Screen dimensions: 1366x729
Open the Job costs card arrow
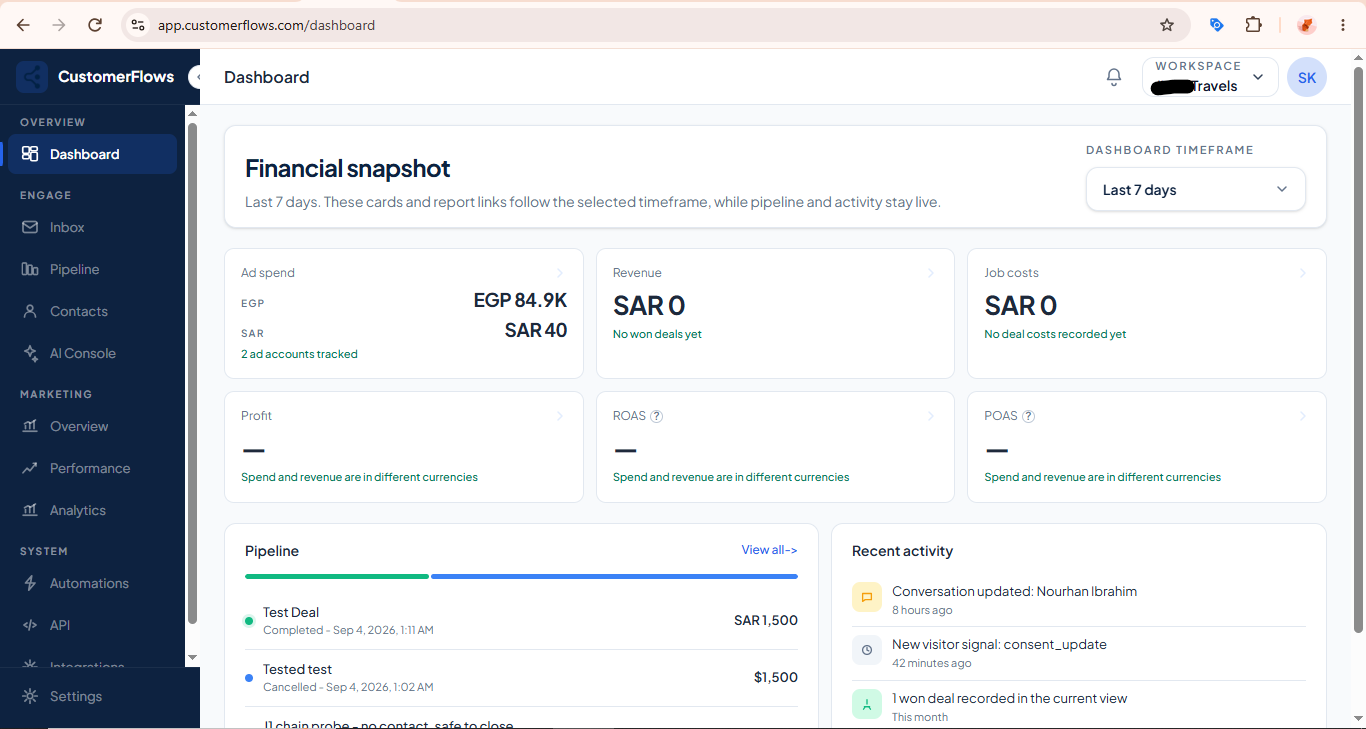tap(1303, 273)
